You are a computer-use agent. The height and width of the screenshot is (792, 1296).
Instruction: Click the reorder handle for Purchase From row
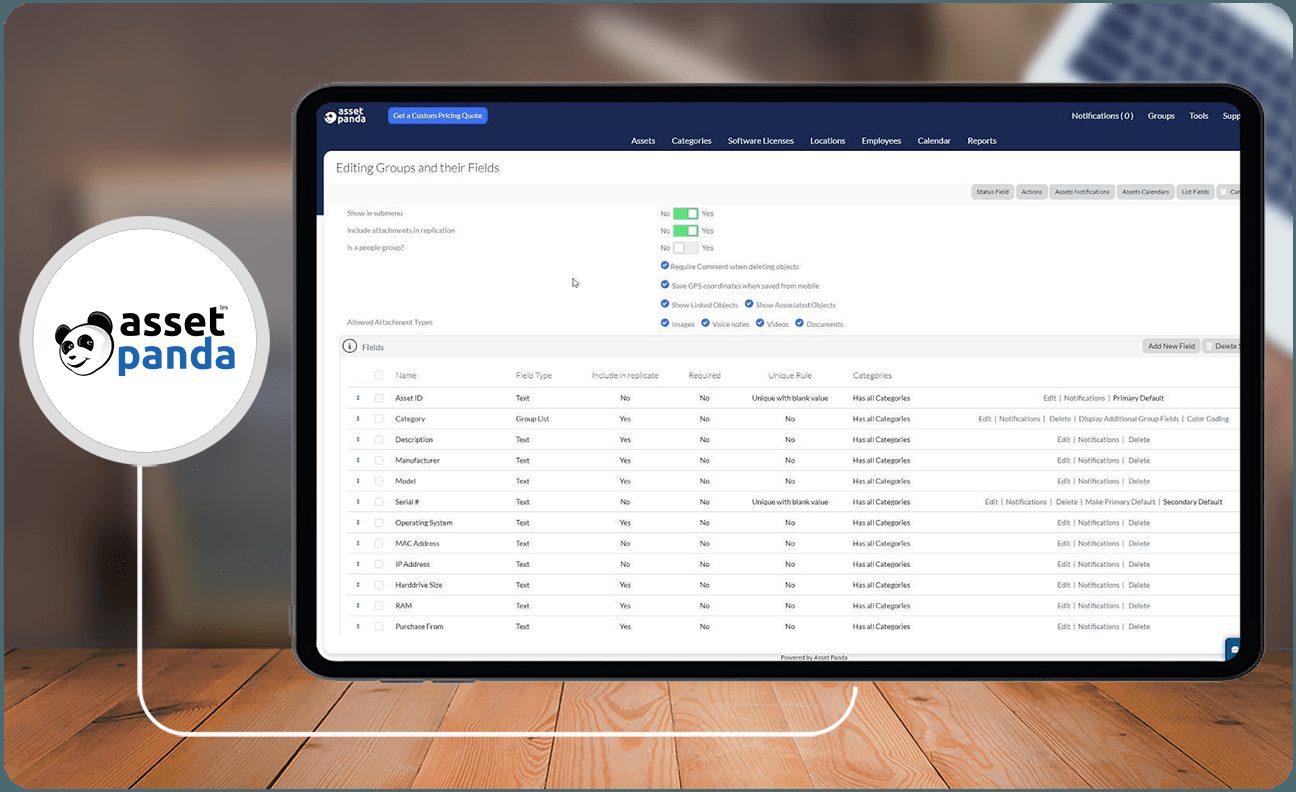(358, 627)
